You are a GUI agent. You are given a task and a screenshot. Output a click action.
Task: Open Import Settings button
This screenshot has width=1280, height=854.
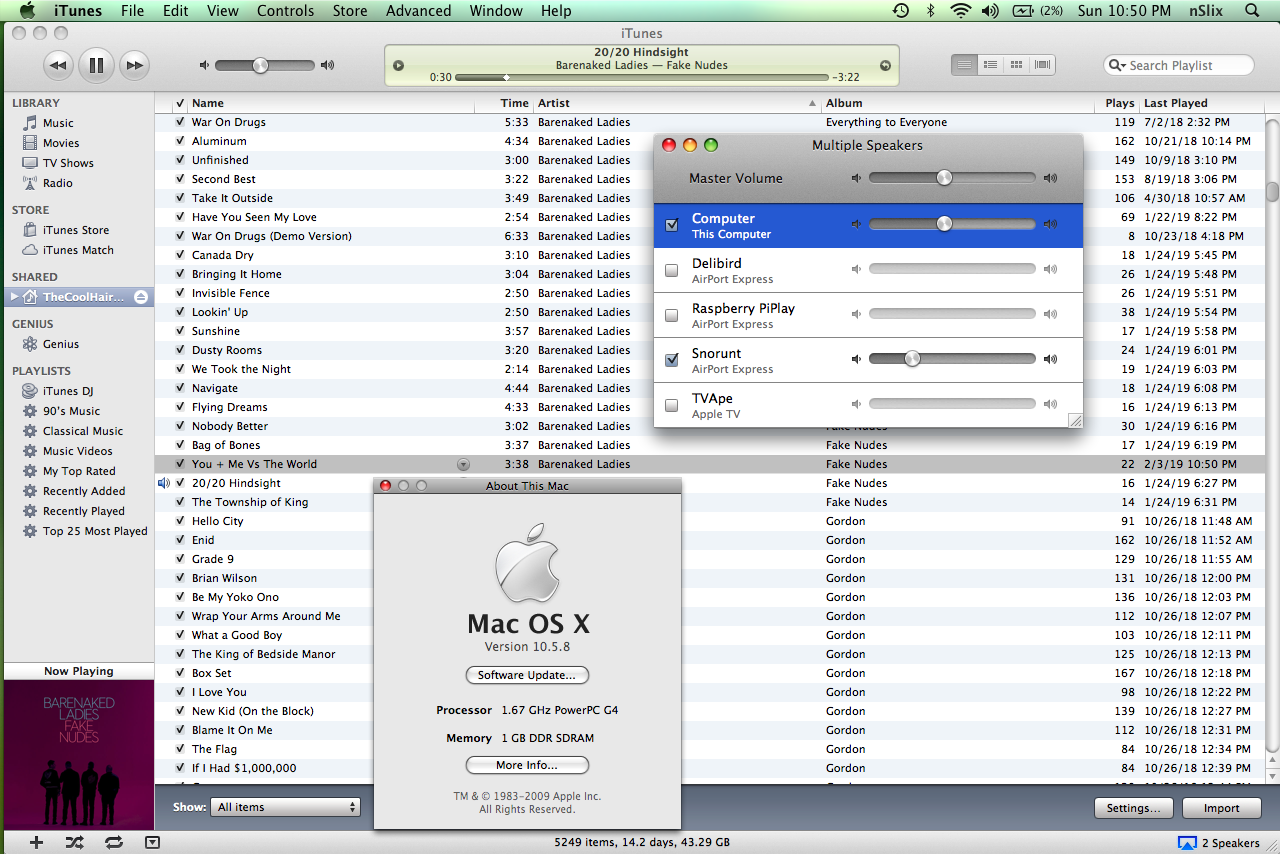coord(1134,808)
